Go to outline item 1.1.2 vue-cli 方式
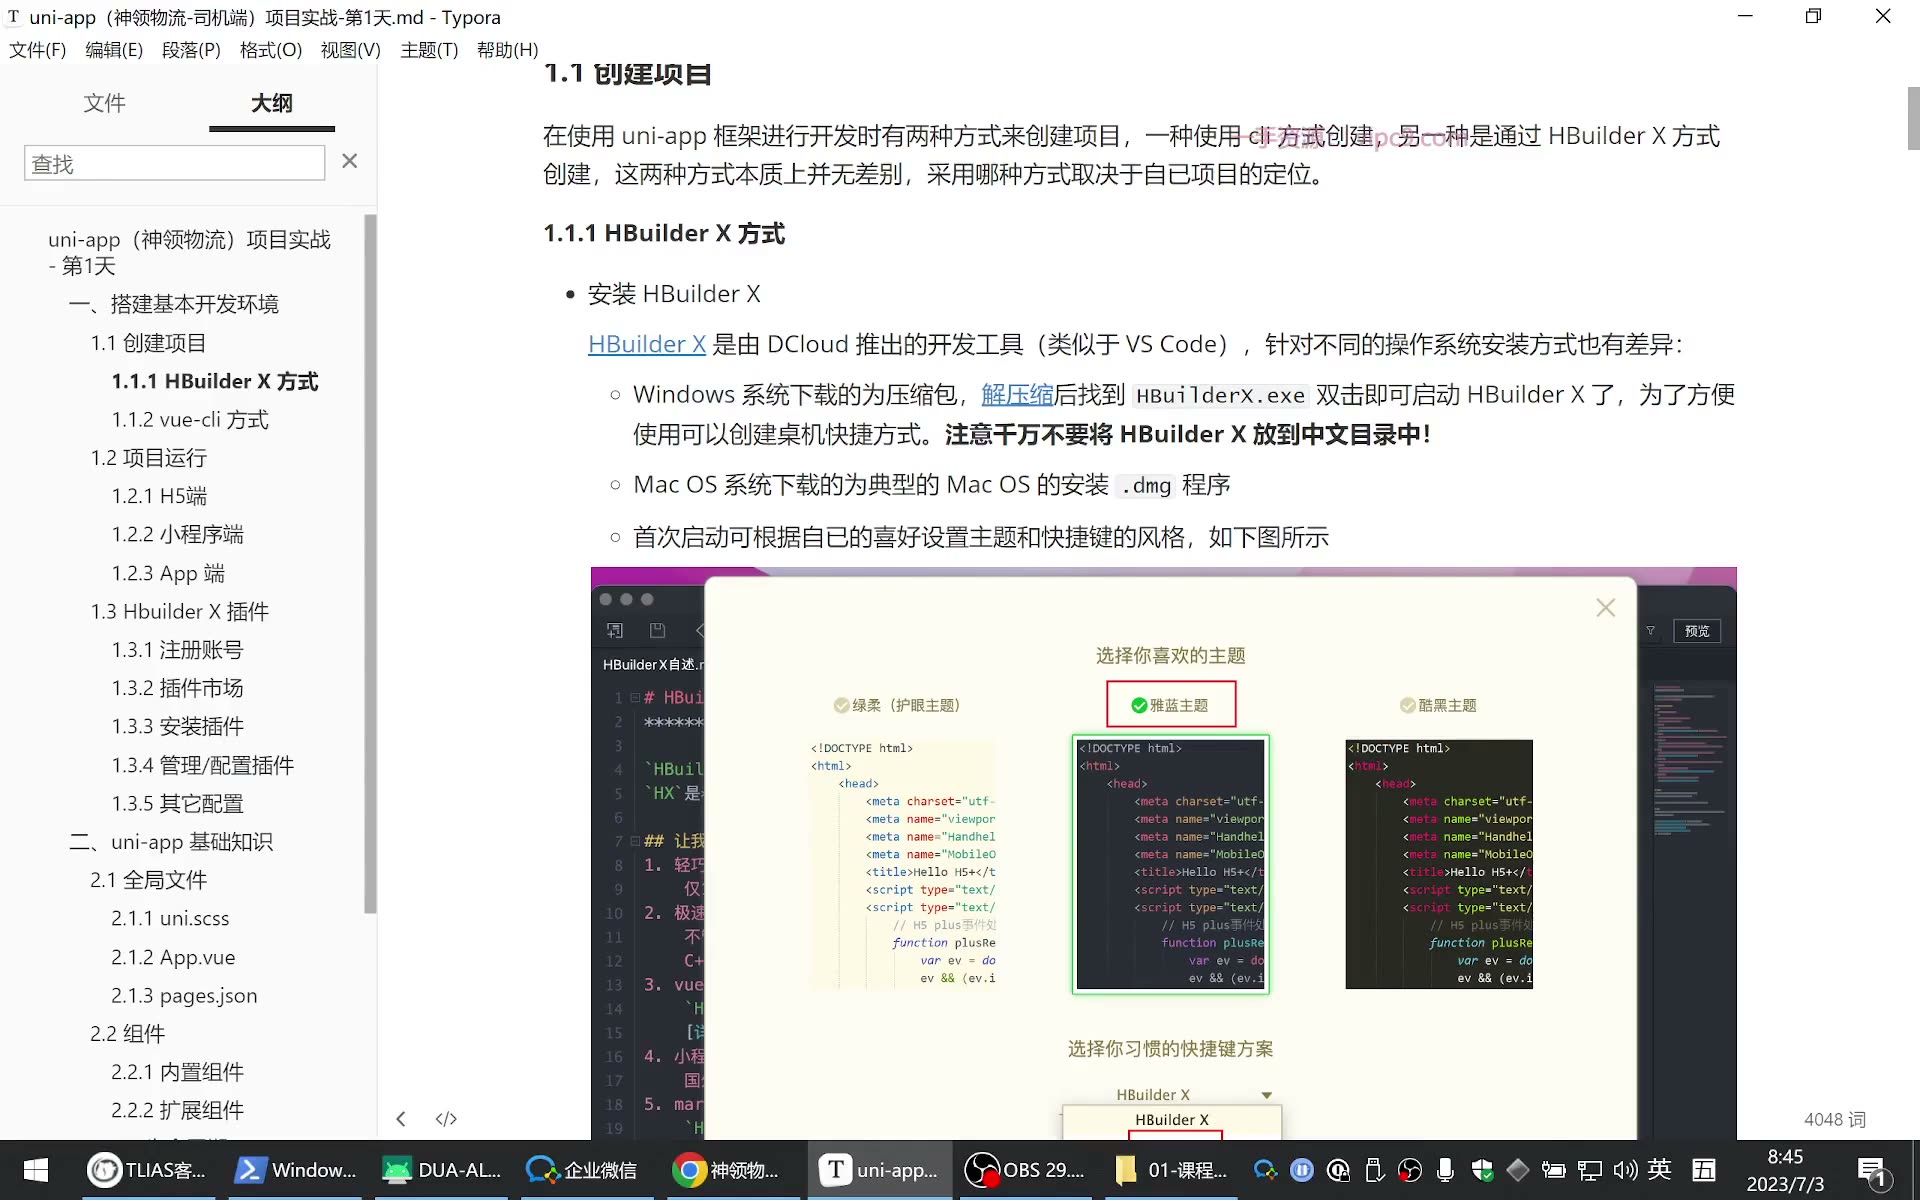 [x=190, y=420]
